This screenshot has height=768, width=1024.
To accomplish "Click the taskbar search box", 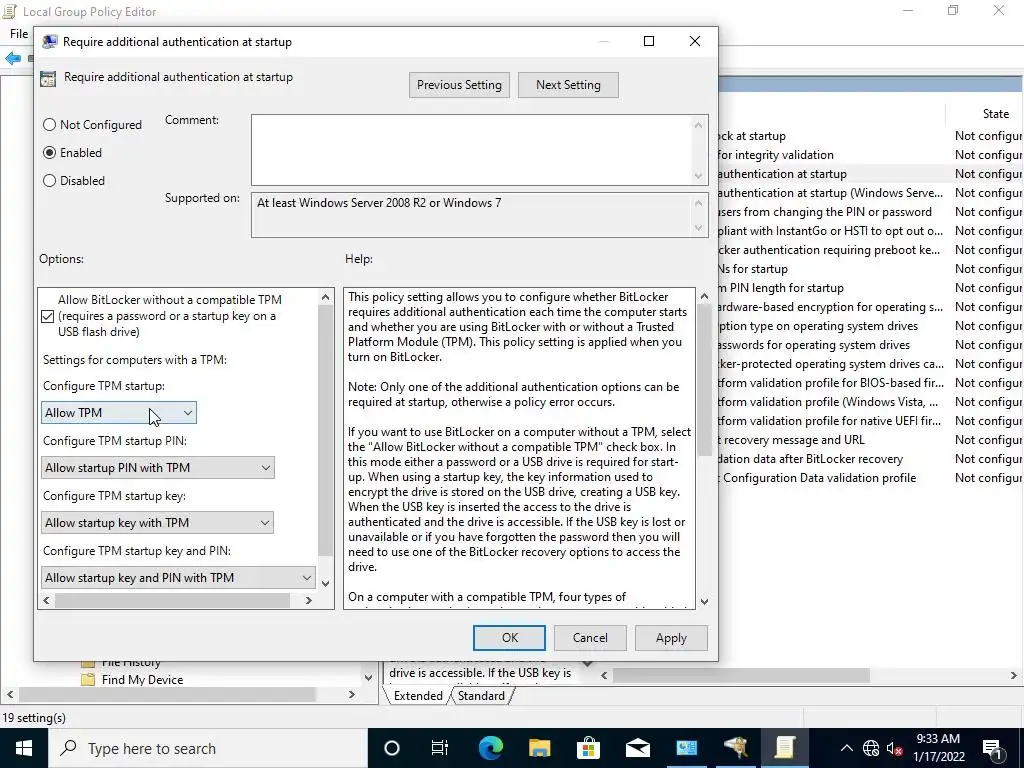I will 208,748.
